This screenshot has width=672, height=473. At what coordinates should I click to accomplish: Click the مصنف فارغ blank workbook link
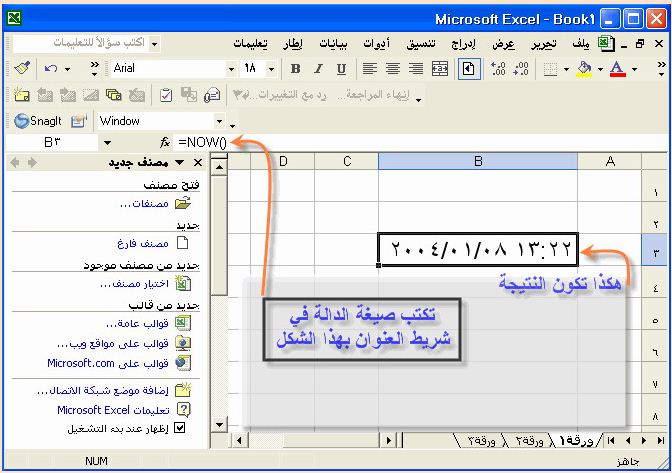[143, 243]
